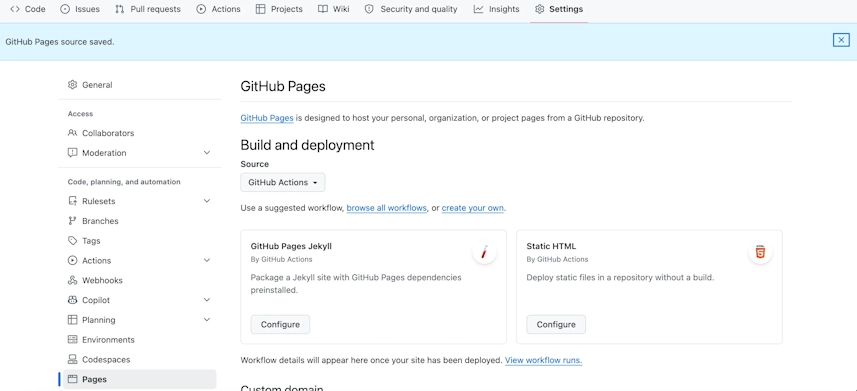Open the Wiki tab
Screen dimensions: 857x391
[333, 9]
